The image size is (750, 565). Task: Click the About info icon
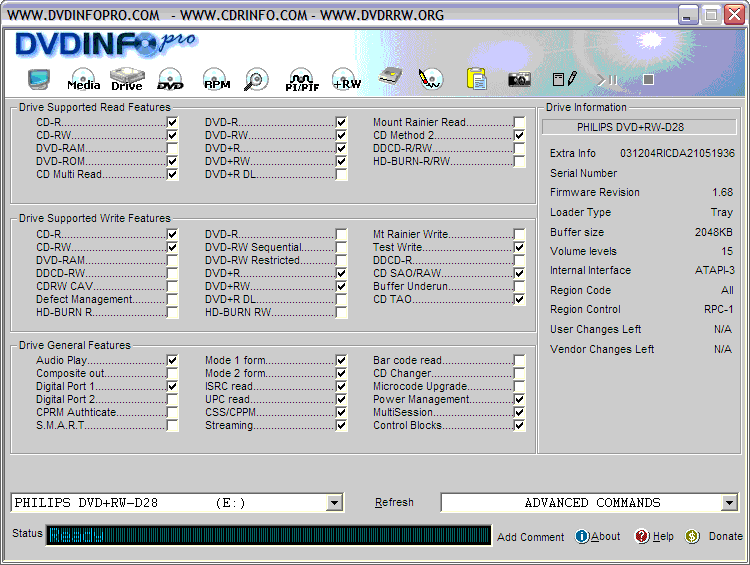click(582, 536)
